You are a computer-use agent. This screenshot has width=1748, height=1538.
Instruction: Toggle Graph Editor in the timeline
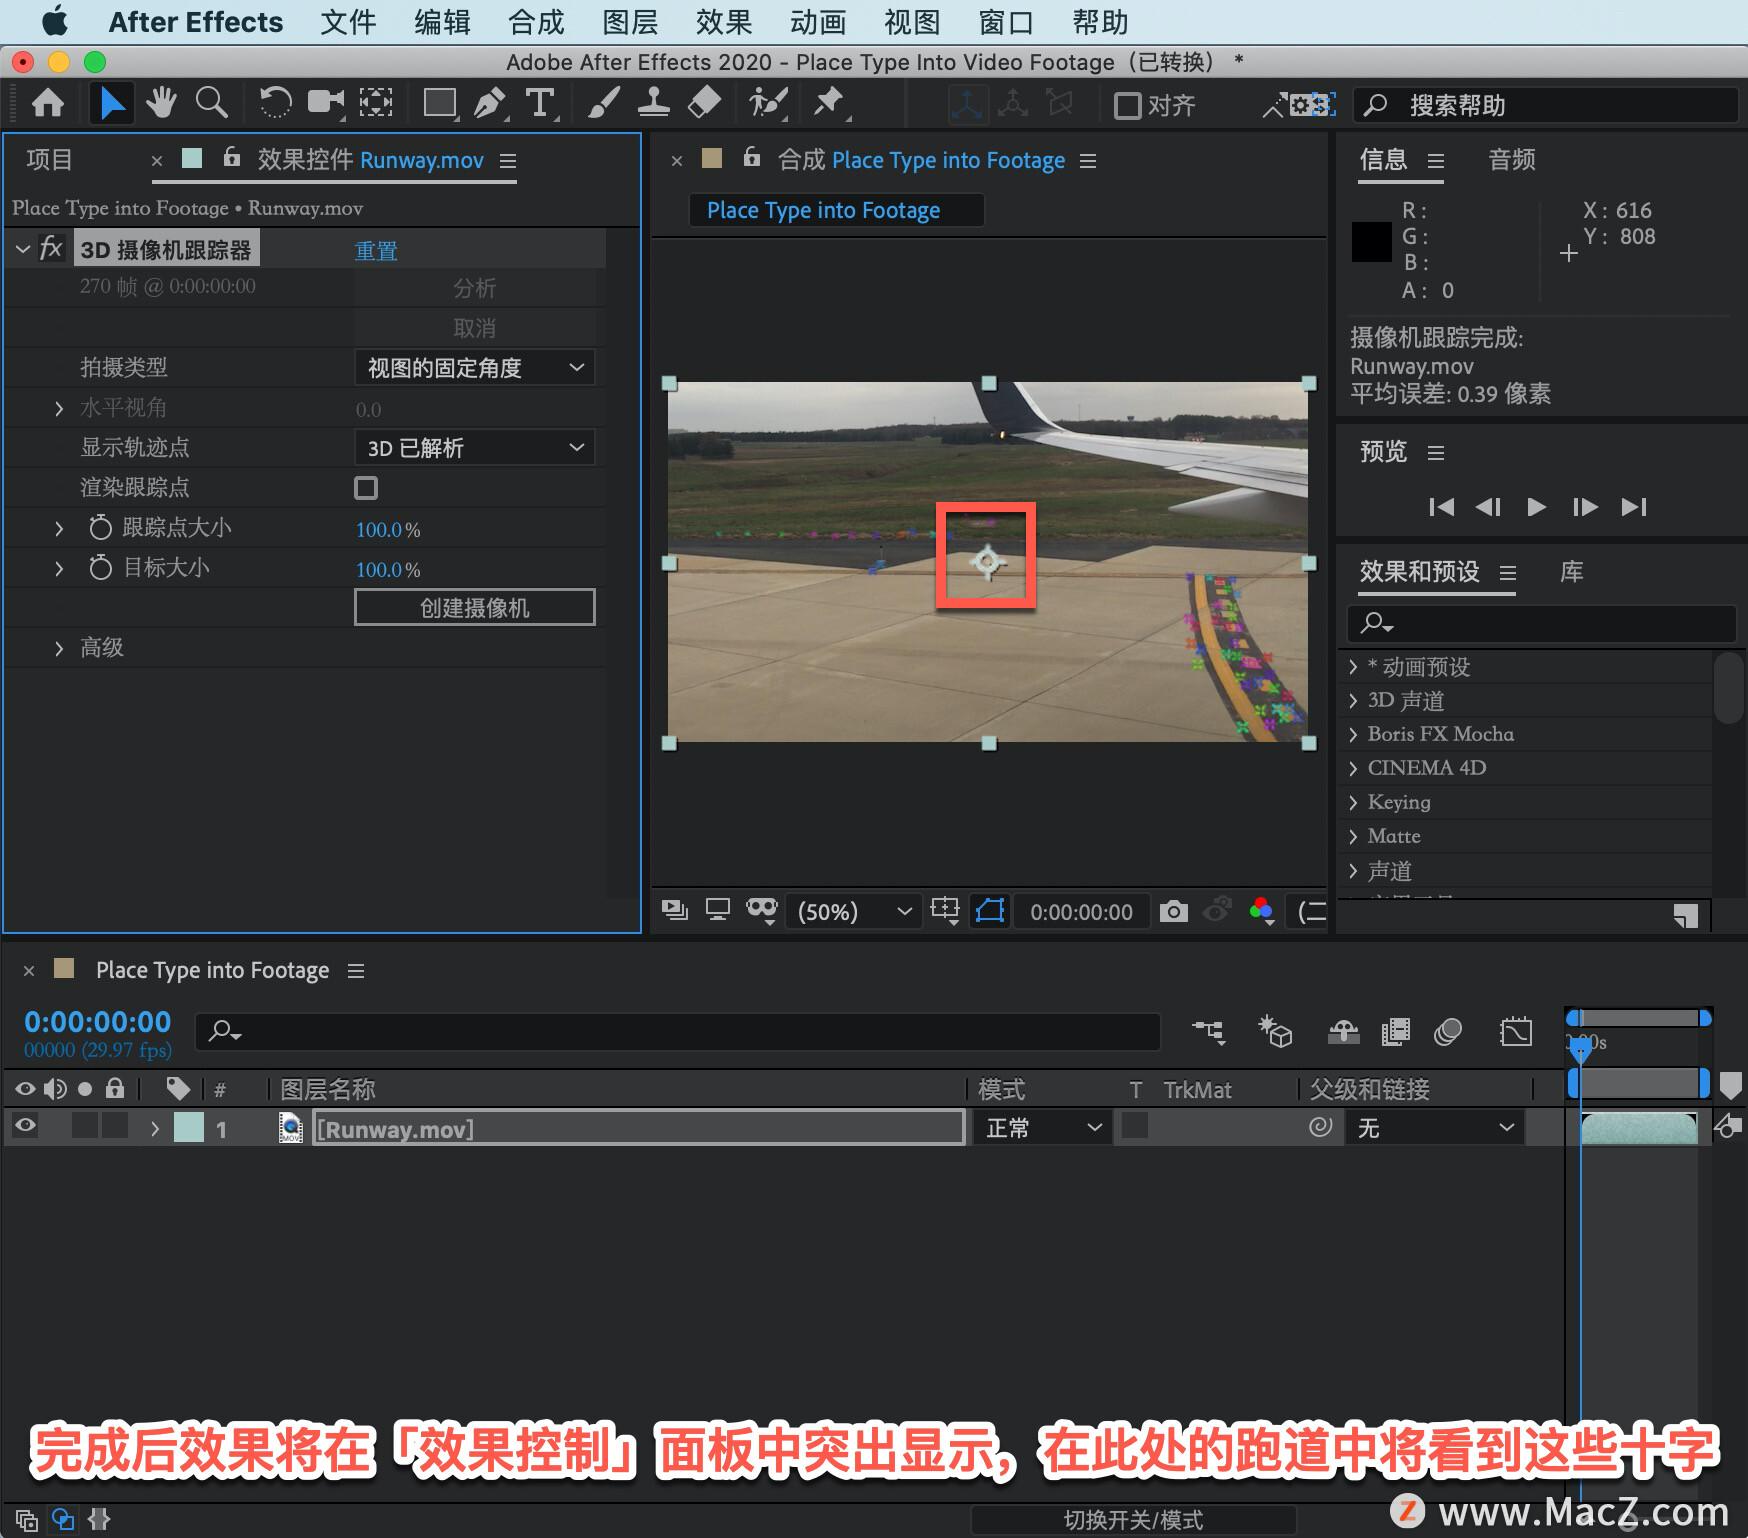coord(1516,1032)
